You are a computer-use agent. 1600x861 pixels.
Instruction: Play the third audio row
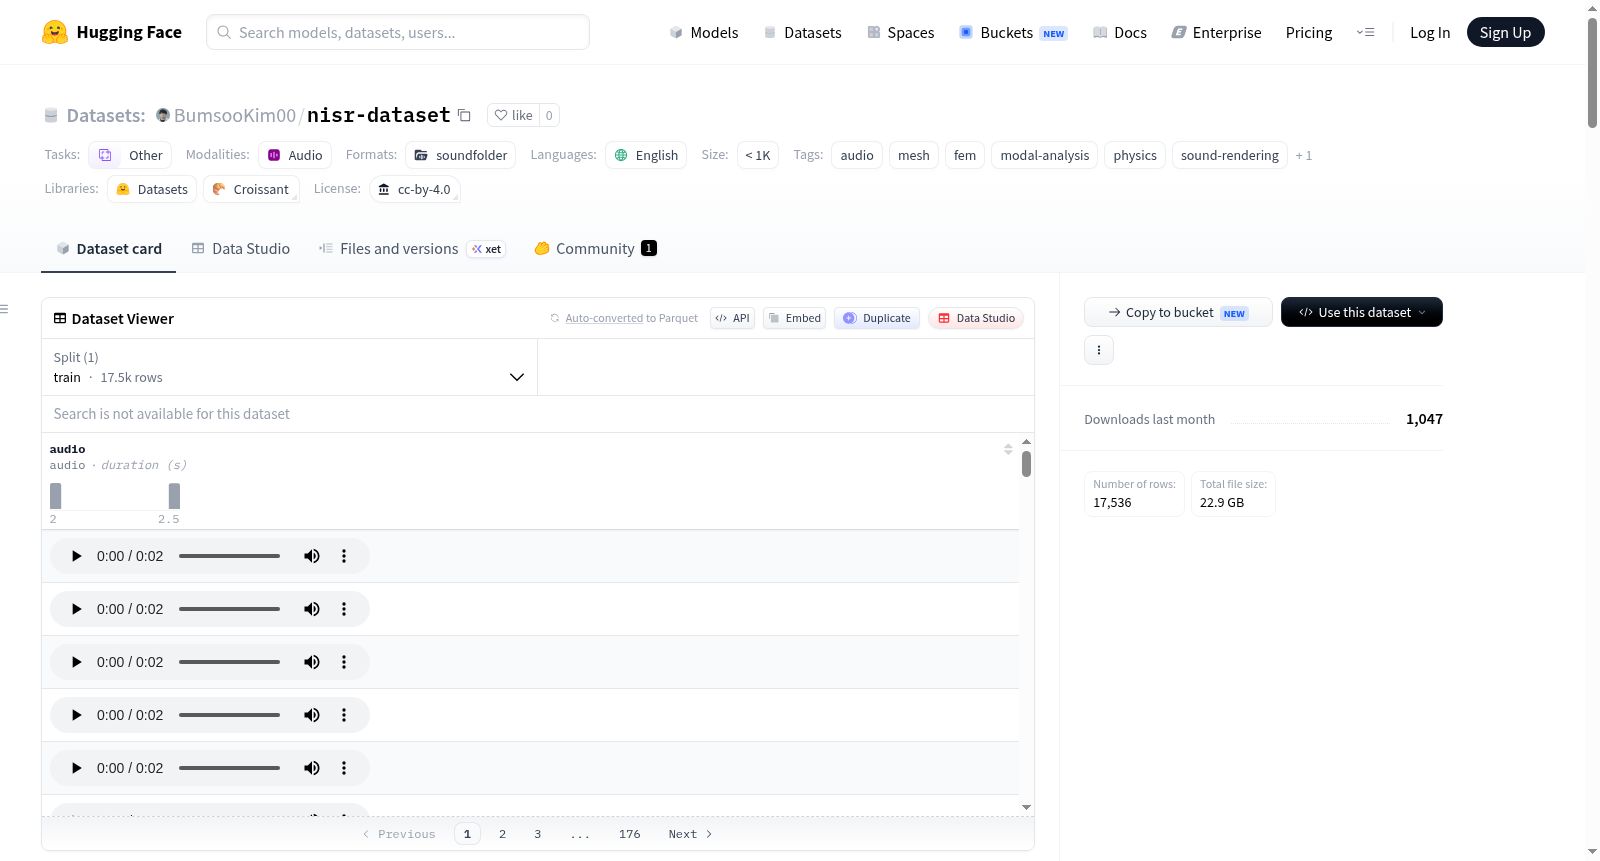pos(76,662)
